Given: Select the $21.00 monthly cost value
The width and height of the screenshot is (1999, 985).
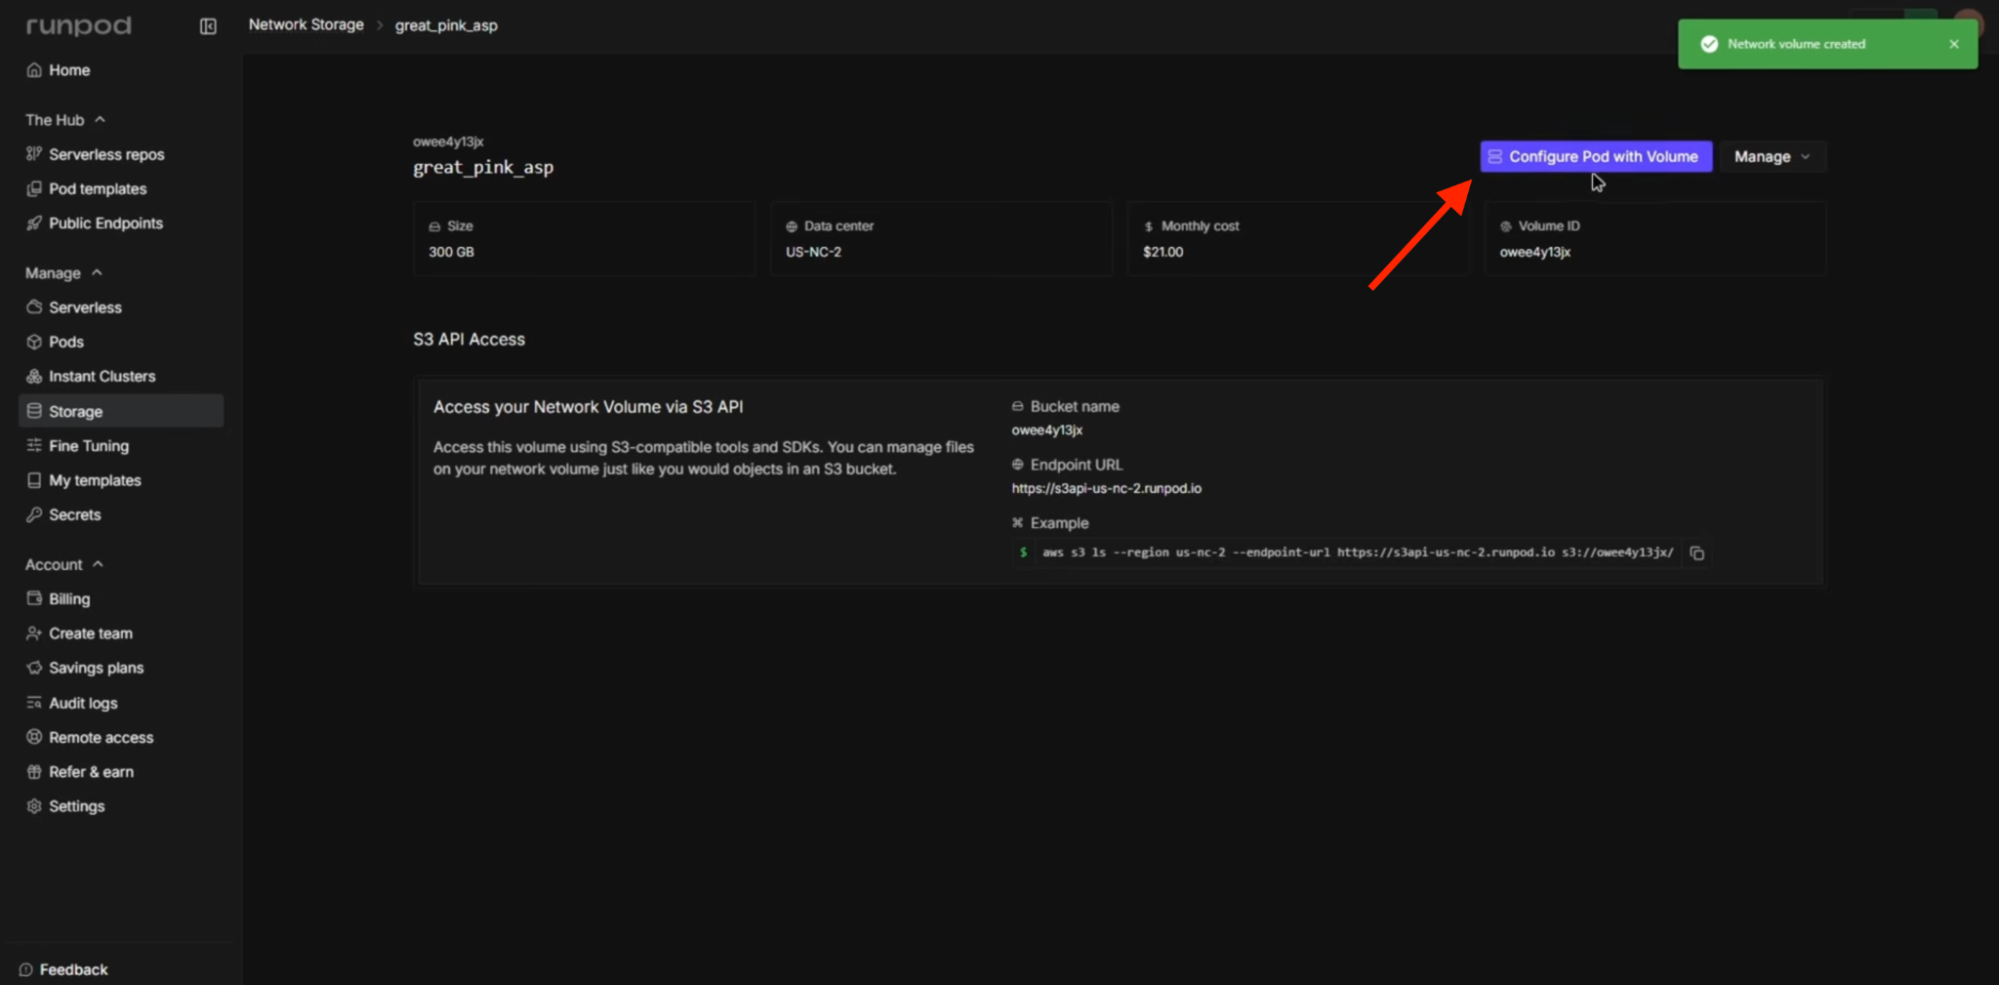Looking at the screenshot, I should (x=1163, y=252).
